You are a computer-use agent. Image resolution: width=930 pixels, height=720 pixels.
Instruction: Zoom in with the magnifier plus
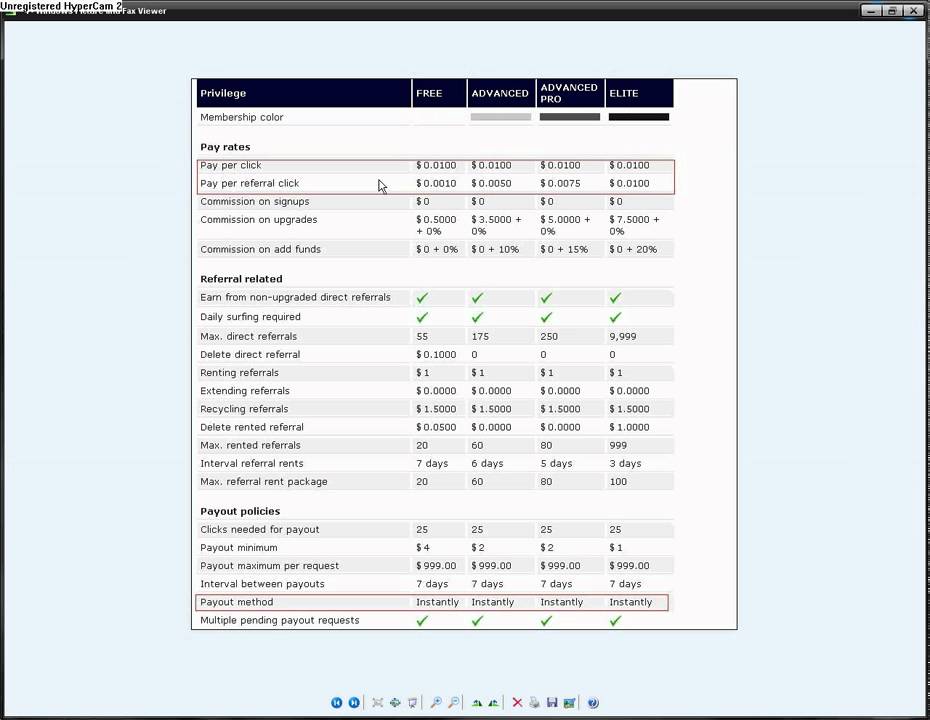point(436,703)
